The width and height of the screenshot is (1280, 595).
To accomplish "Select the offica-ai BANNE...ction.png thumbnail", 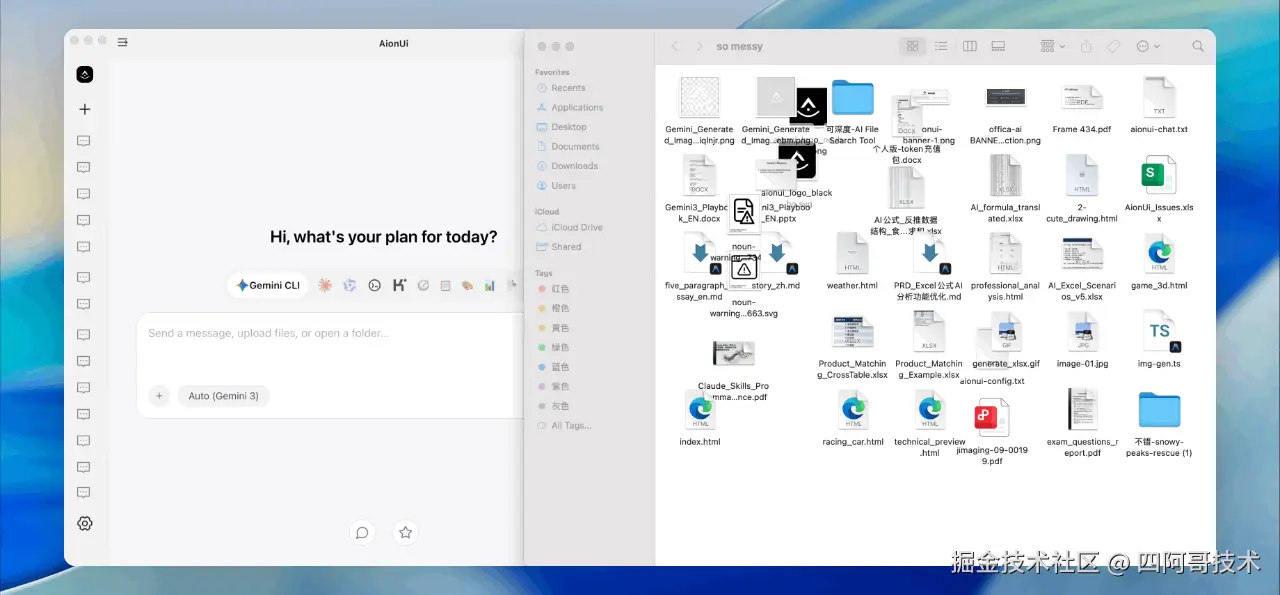I will pos(1005,98).
